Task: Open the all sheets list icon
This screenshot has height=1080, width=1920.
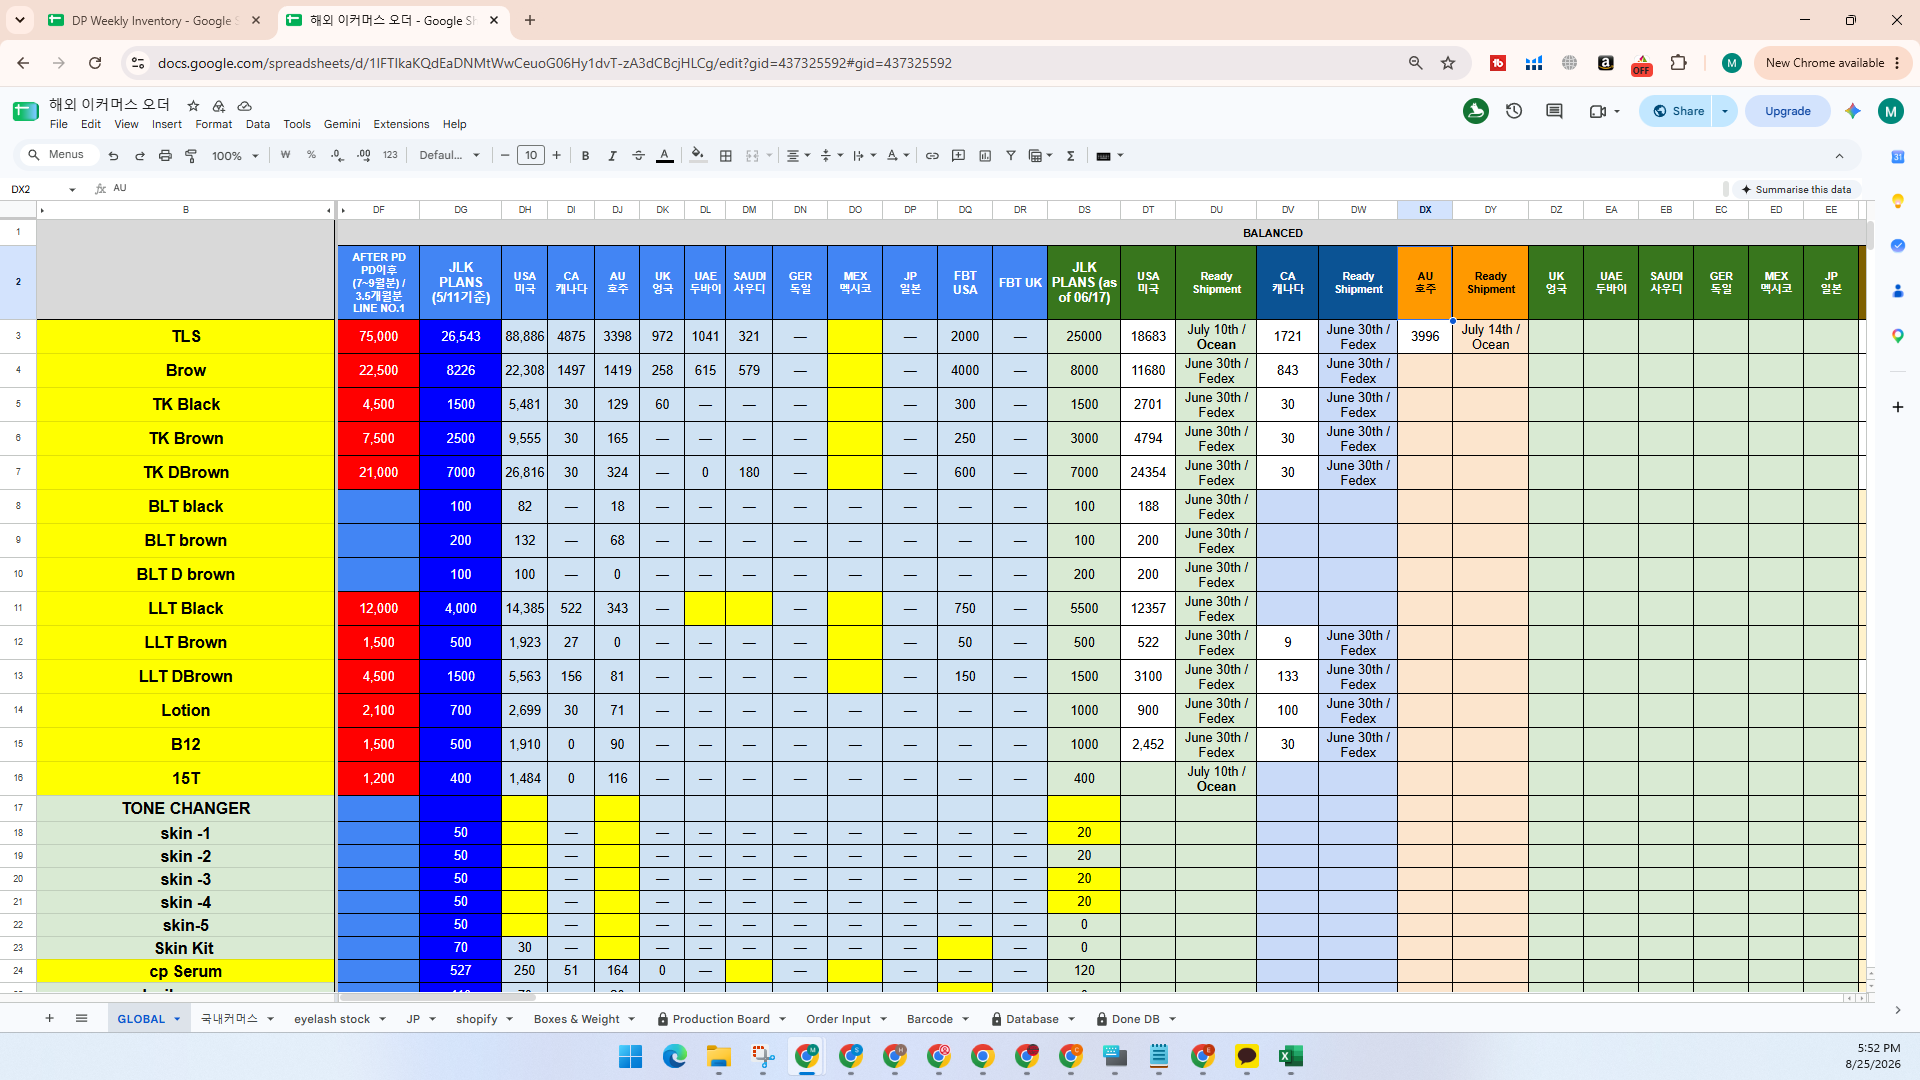Action: (81, 1018)
